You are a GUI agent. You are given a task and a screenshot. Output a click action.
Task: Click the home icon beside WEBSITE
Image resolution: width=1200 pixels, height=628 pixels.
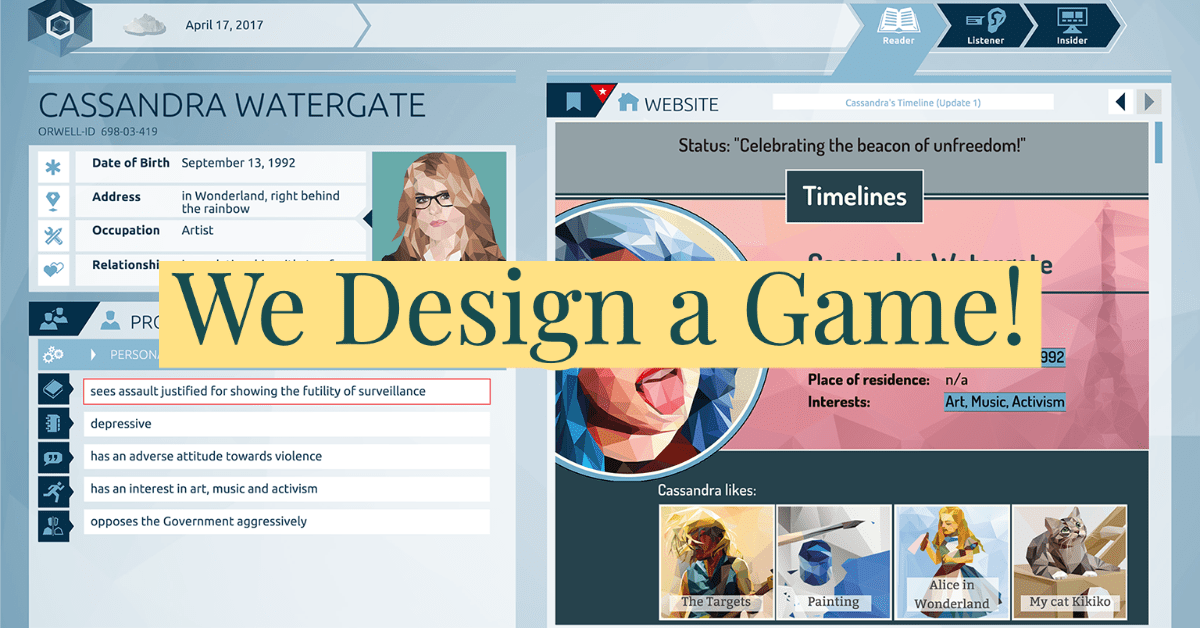[629, 102]
